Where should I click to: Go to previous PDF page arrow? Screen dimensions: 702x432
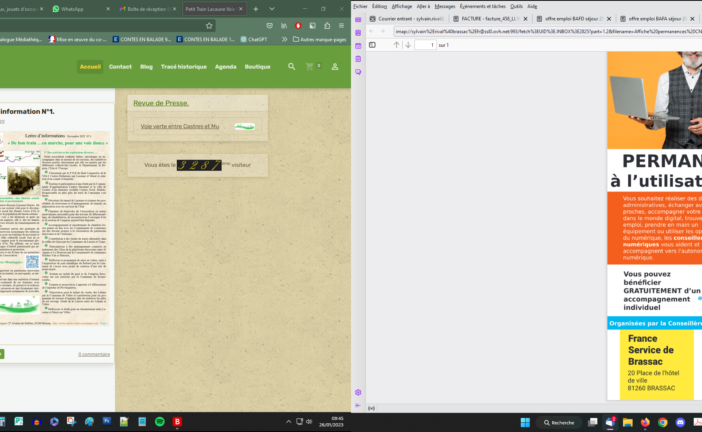(x=396, y=45)
